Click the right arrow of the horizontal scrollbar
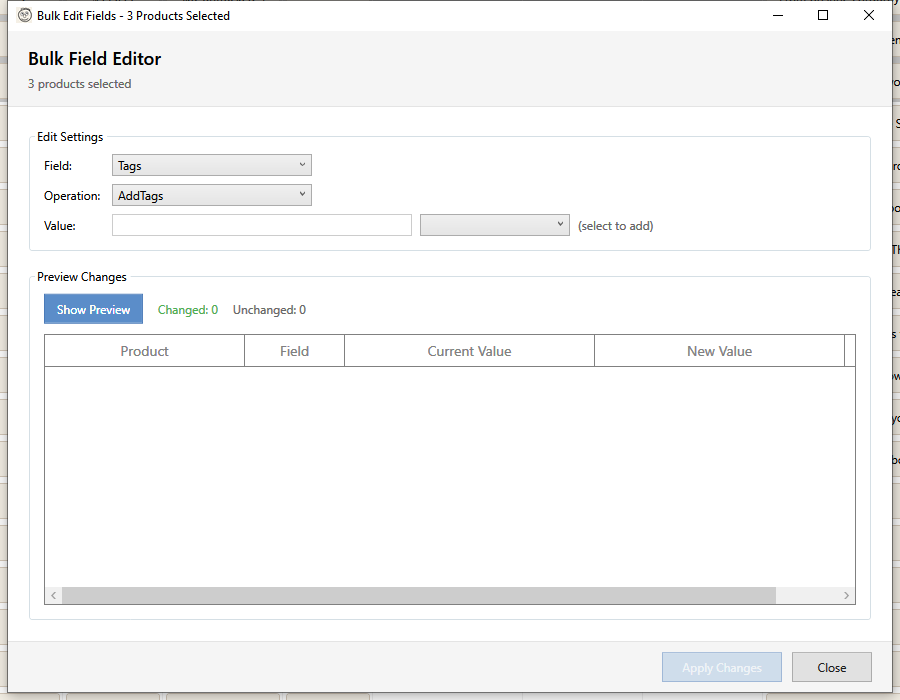 click(x=847, y=595)
